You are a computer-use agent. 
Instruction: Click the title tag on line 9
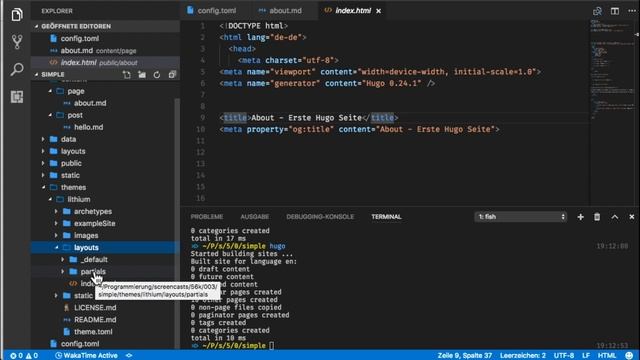click(235, 118)
